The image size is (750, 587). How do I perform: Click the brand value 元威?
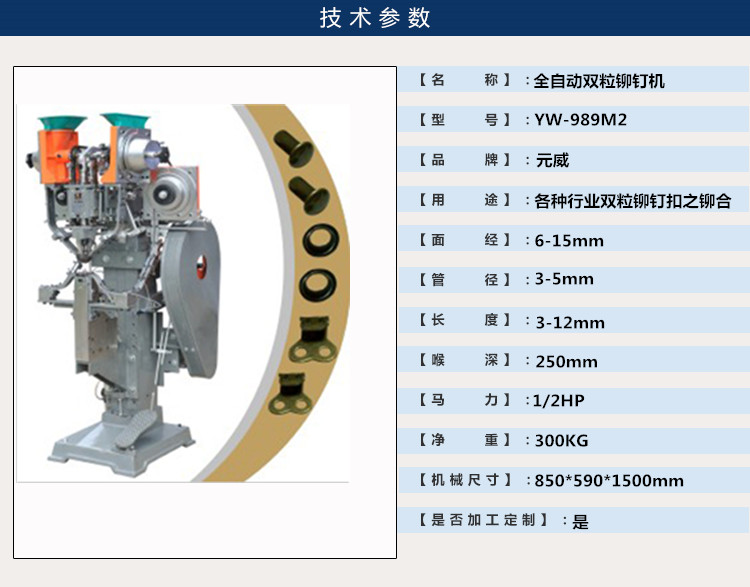click(552, 160)
